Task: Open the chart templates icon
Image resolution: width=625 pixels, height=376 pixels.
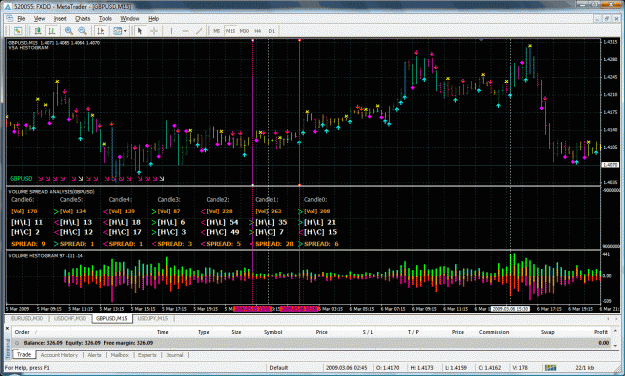Action: 117,31
